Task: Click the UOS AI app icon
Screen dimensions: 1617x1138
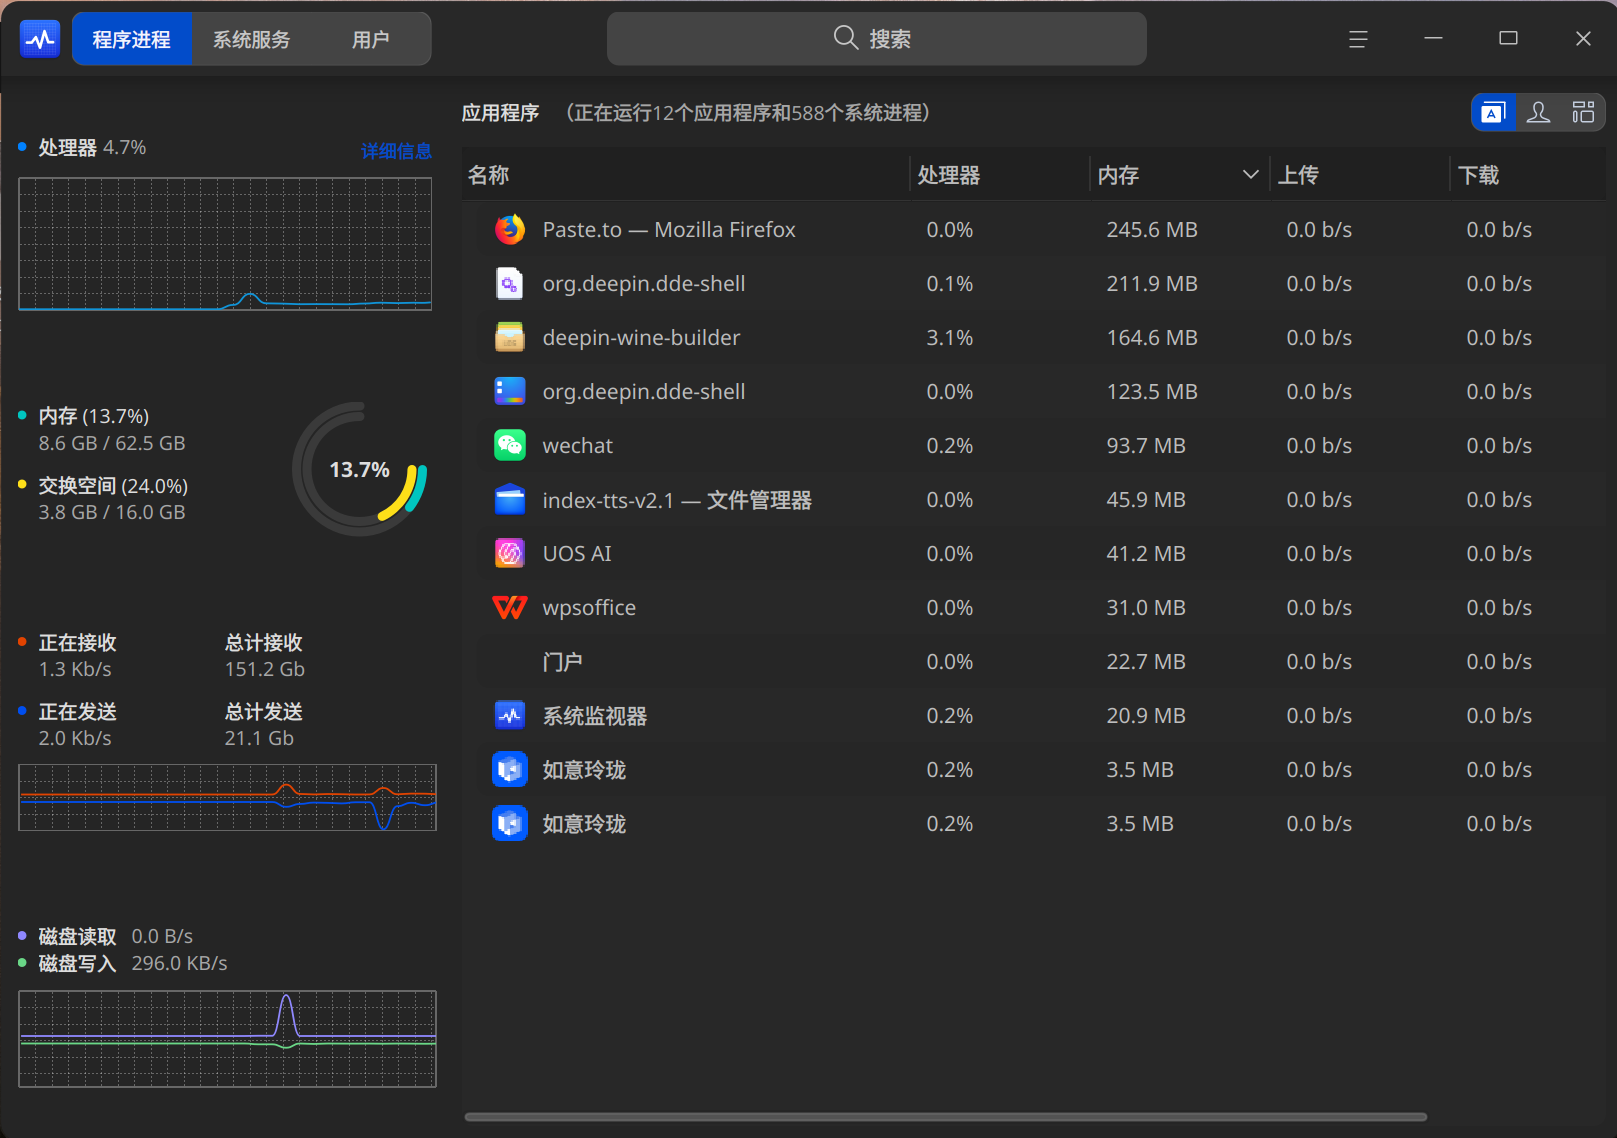Action: [510, 554]
